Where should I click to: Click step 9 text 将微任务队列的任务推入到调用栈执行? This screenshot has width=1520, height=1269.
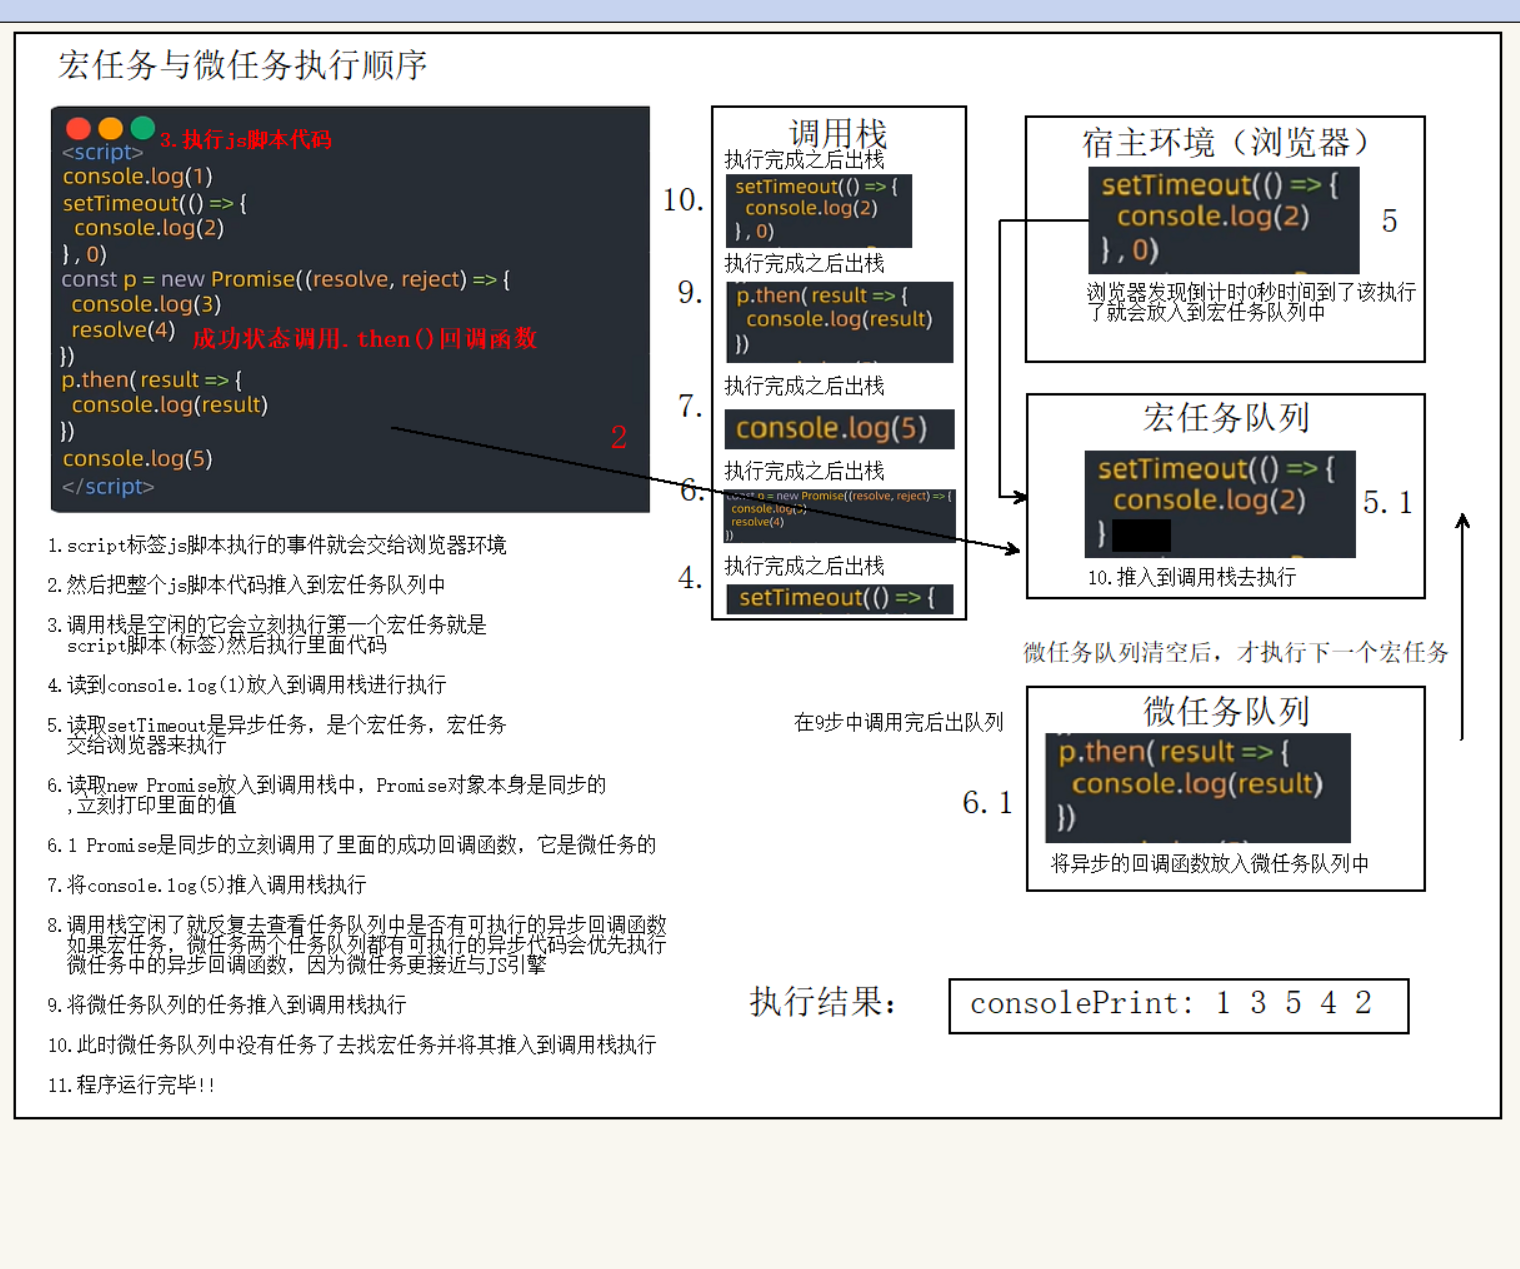[227, 1005]
